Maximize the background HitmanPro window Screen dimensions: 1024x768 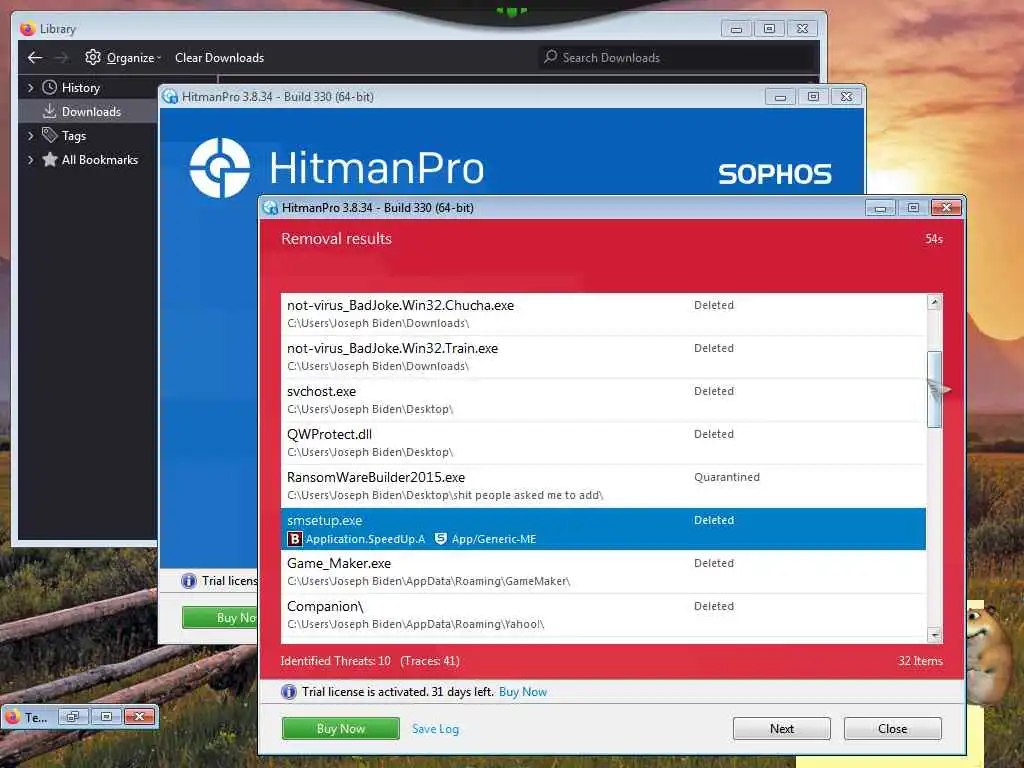coord(813,97)
